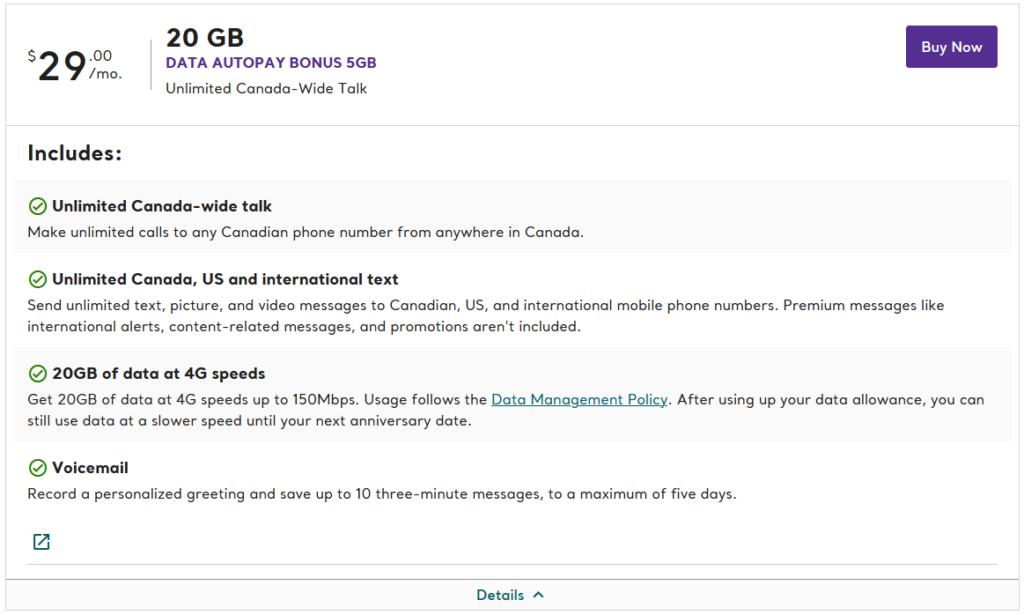Click the Buy Now button
Image resolution: width=1024 pixels, height=615 pixels.
[951, 46]
